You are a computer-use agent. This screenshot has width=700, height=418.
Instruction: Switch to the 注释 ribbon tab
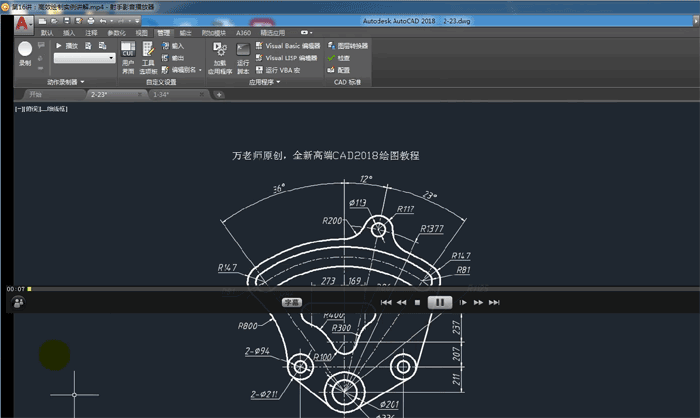pyautogui.click(x=91, y=33)
